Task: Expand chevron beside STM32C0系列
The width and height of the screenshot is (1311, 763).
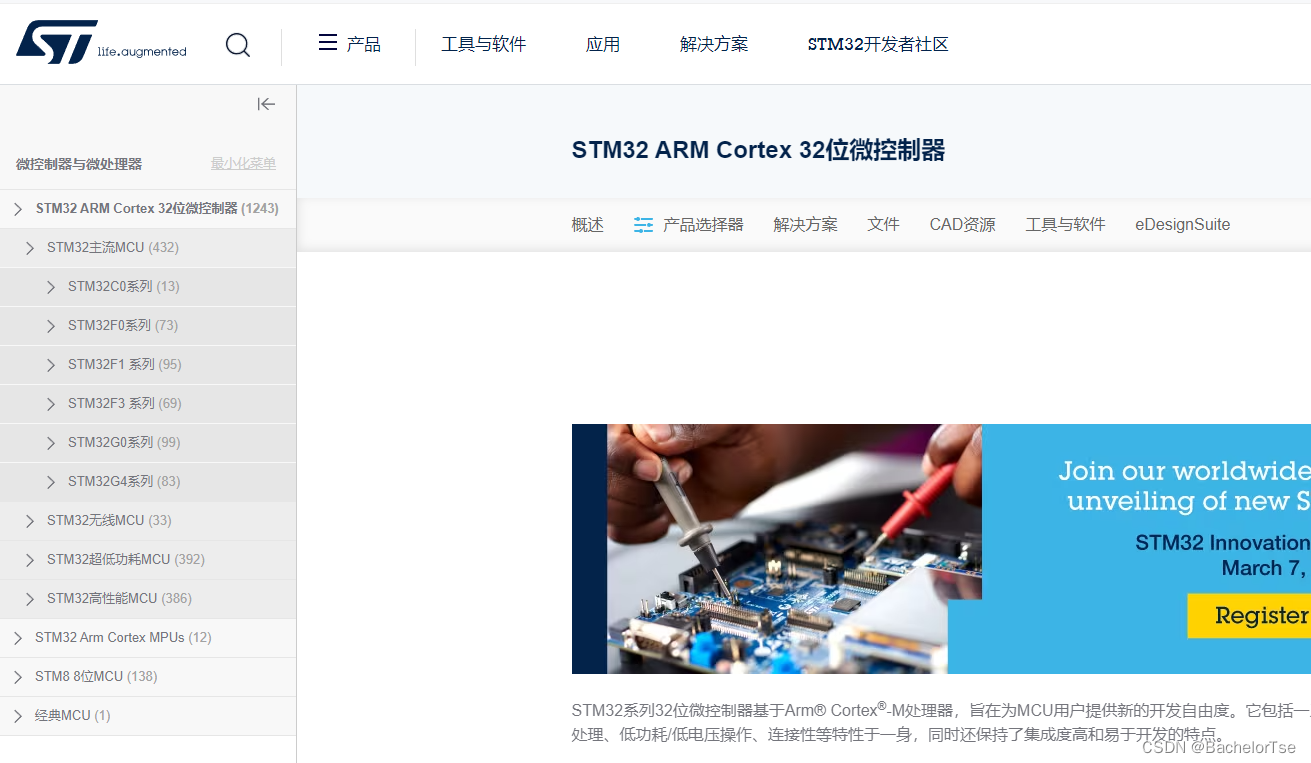Action: 51,287
